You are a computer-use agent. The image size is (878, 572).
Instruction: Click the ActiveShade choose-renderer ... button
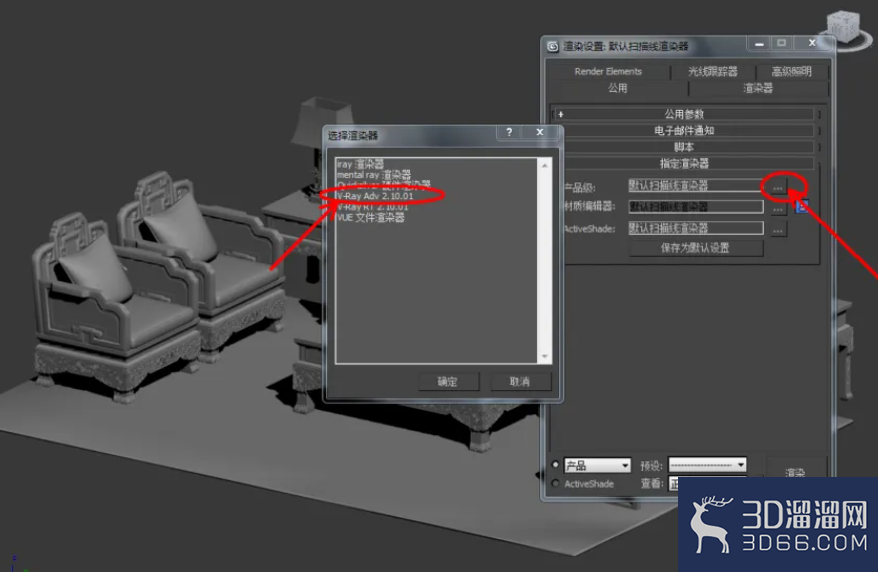pos(778,229)
